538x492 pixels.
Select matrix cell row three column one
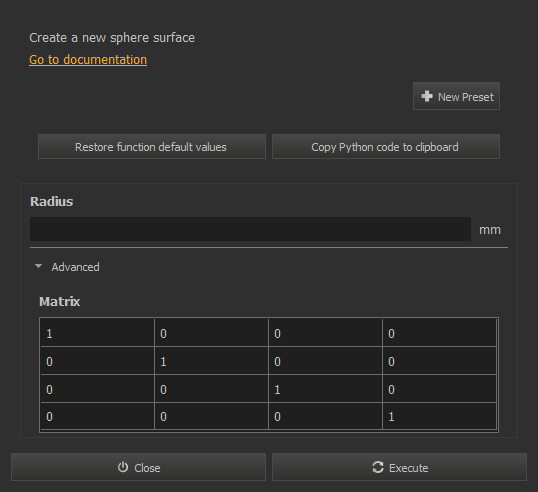[x=97, y=389]
